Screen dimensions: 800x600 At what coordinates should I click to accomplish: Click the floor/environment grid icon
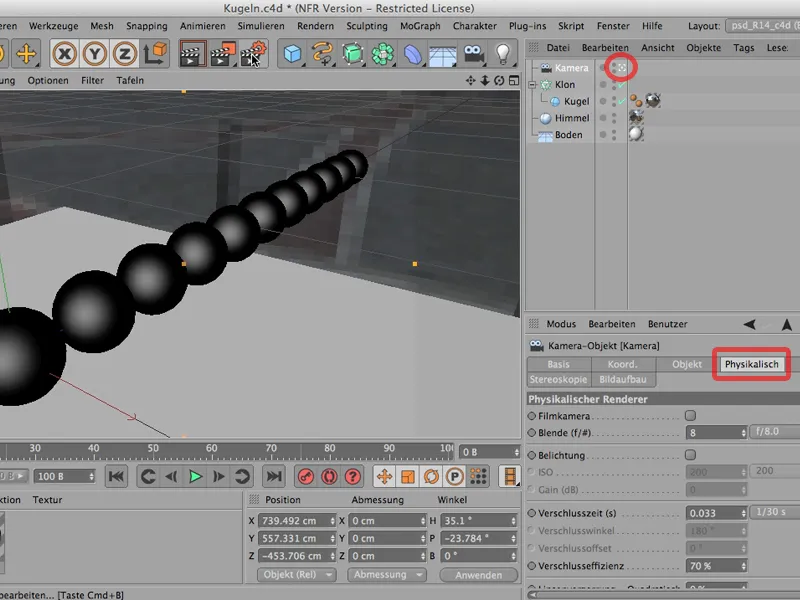(x=443, y=54)
